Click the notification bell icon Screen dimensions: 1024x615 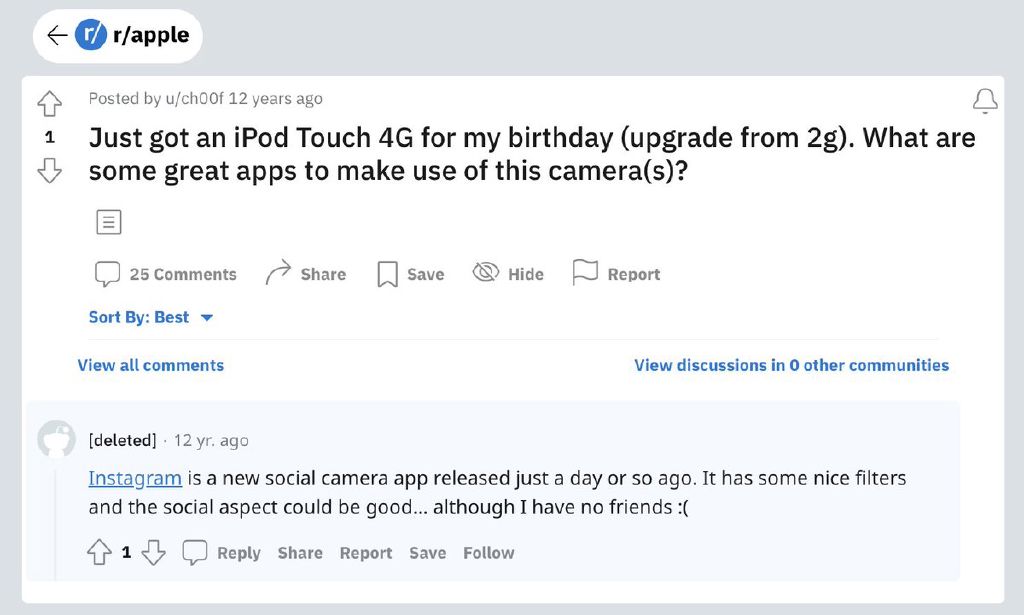[985, 100]
